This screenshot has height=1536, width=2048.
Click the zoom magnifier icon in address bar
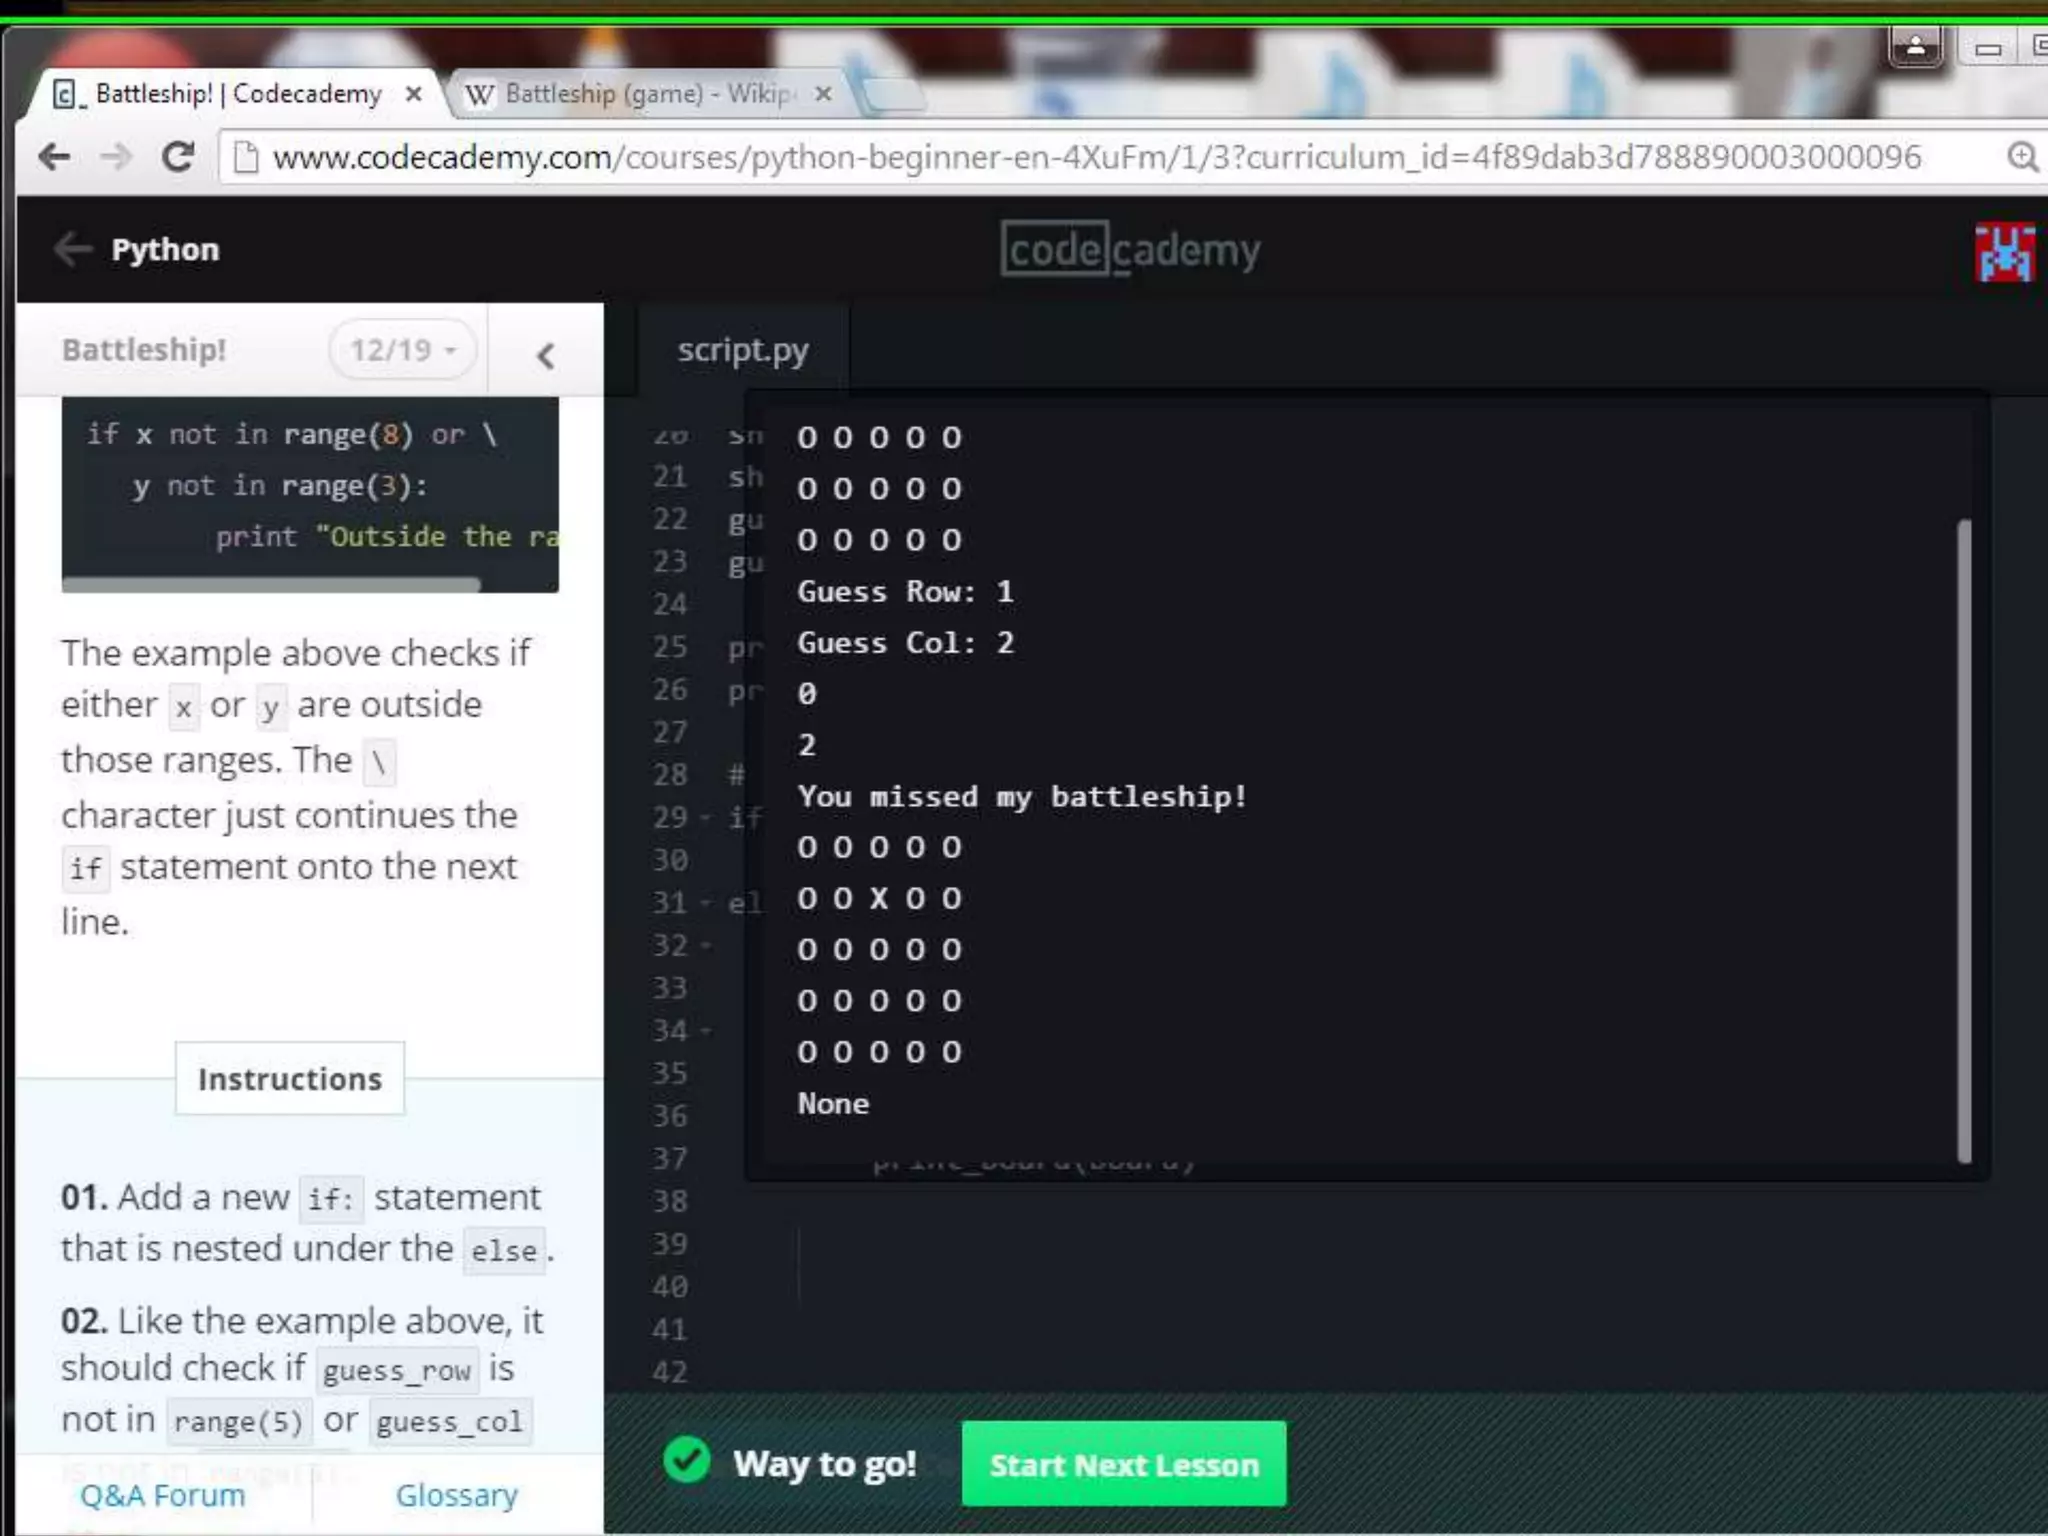[x=2022, y=157]
